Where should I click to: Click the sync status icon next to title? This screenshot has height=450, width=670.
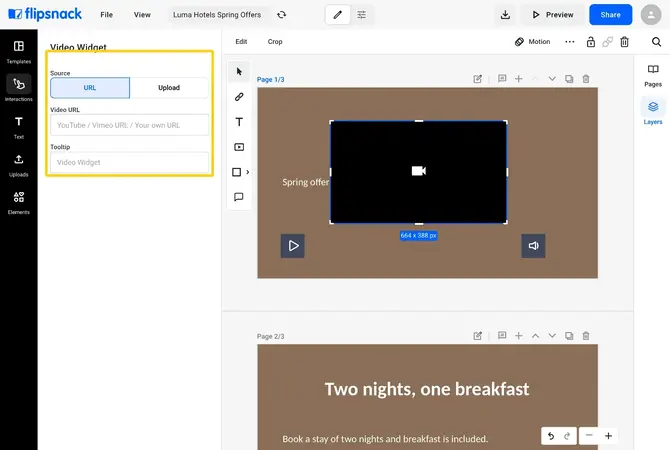pyautogui.click(x=281, y=15)
